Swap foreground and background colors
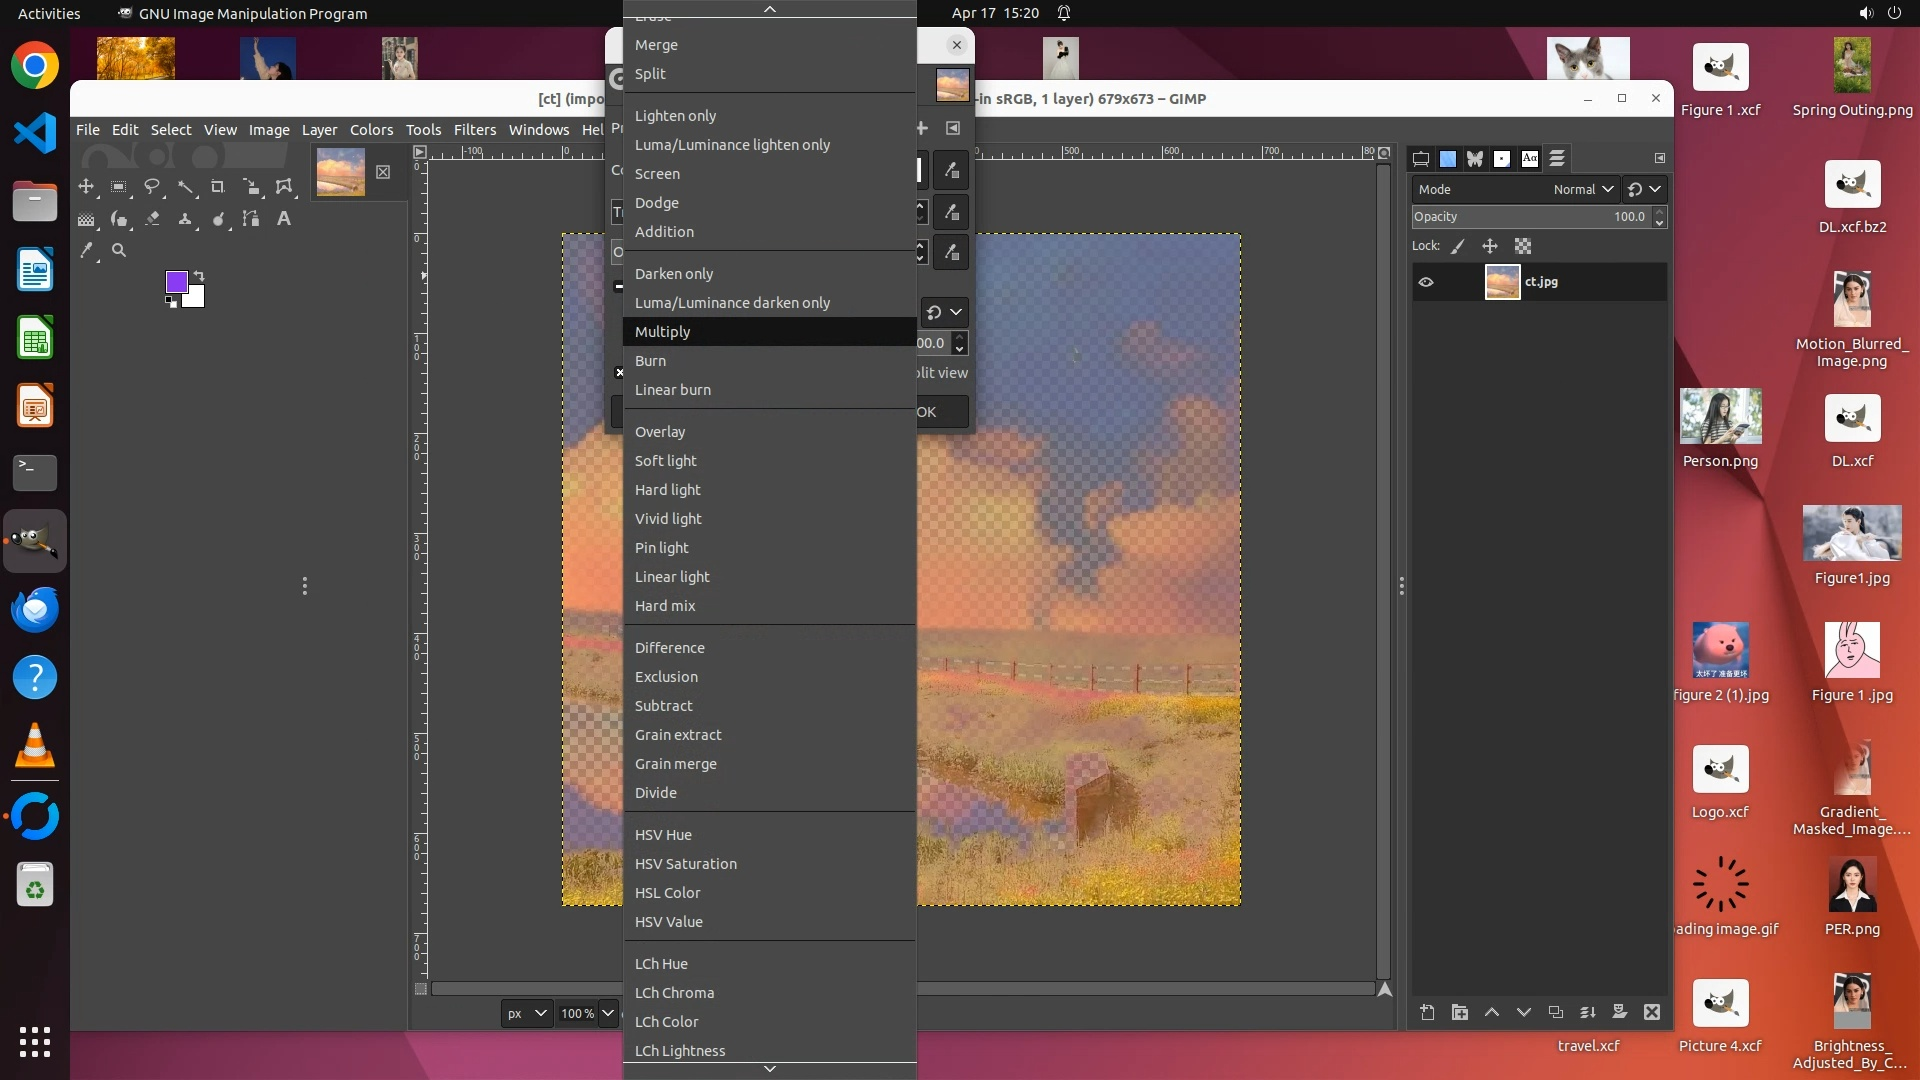 [199, 275]
